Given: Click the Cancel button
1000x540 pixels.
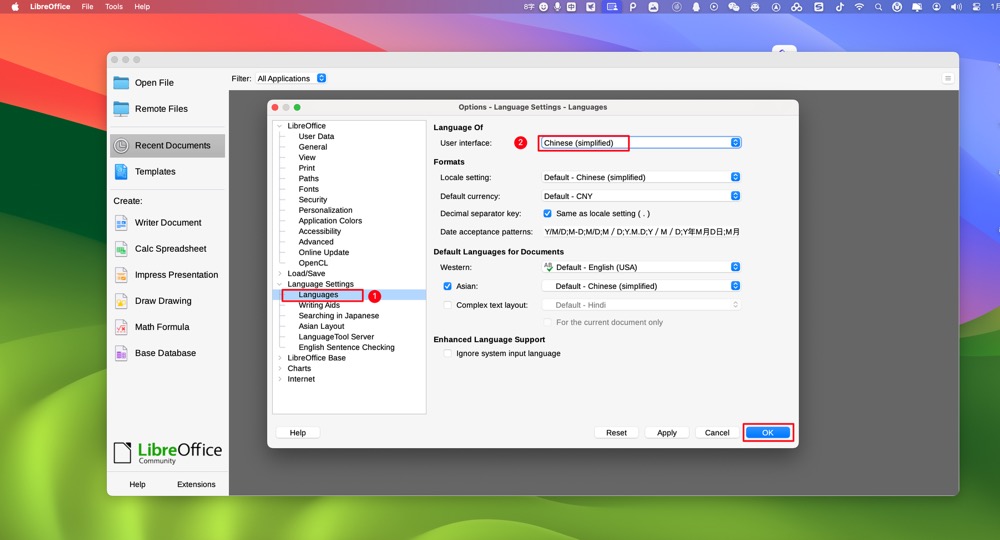Looking at the screenshot, I should pos(716,432).
